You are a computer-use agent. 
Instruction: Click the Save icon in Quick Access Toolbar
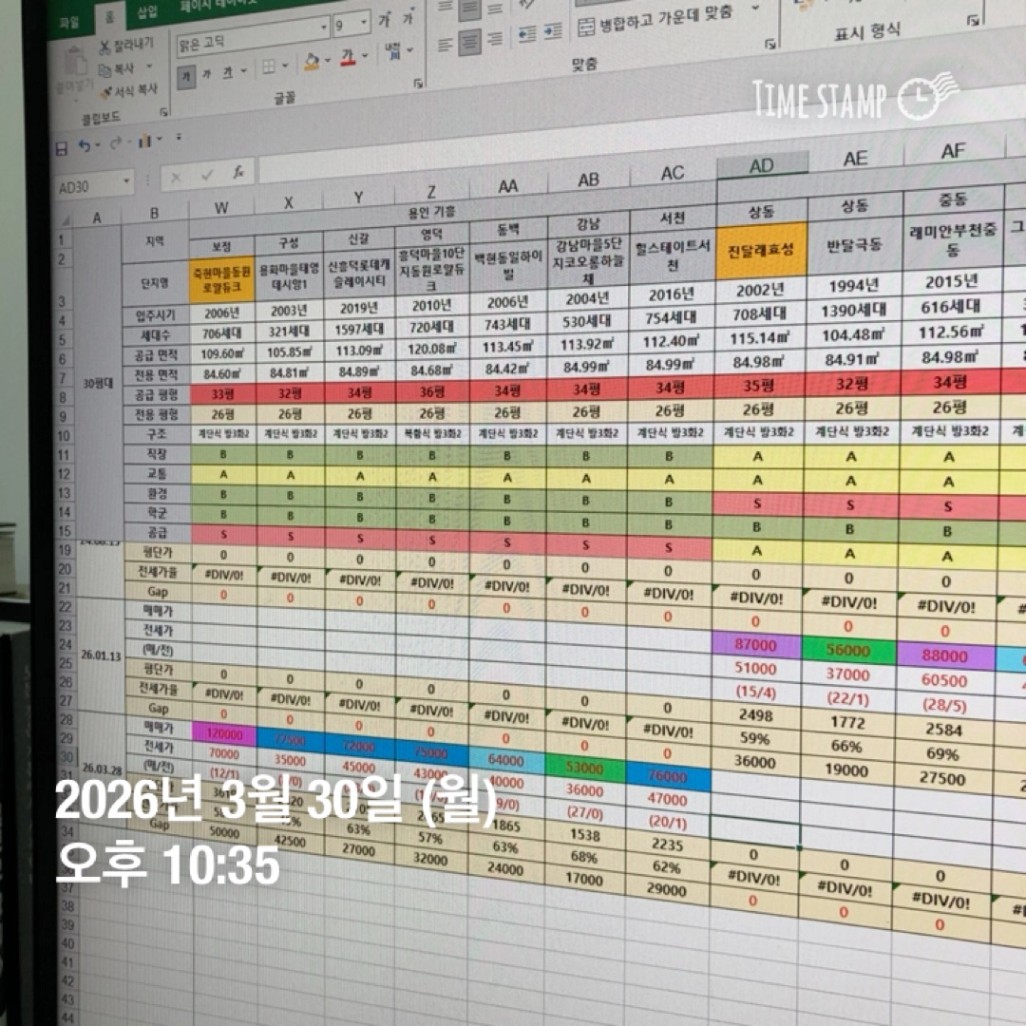click(x=62, y=149)
